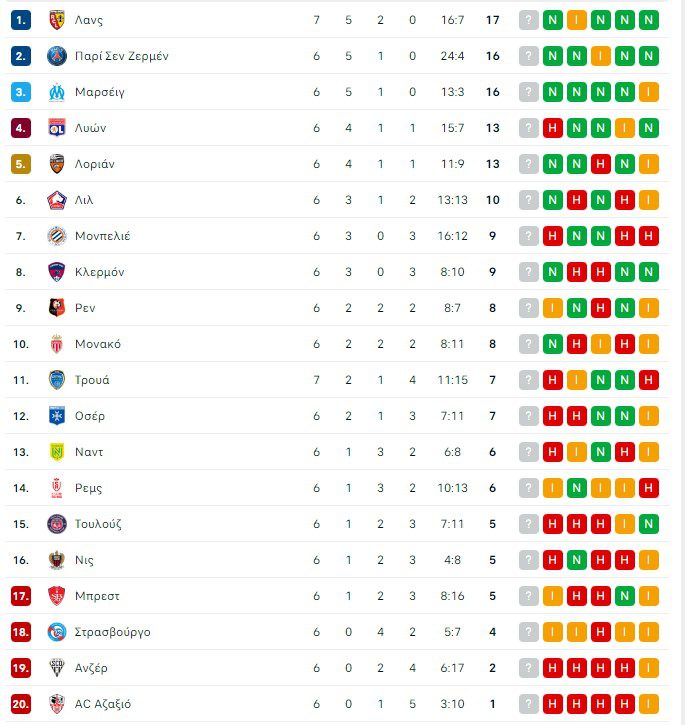This screenshot has width=685, height=725.
Task: Open the Κλερμόν team page
Action: (x=99, y=272)
